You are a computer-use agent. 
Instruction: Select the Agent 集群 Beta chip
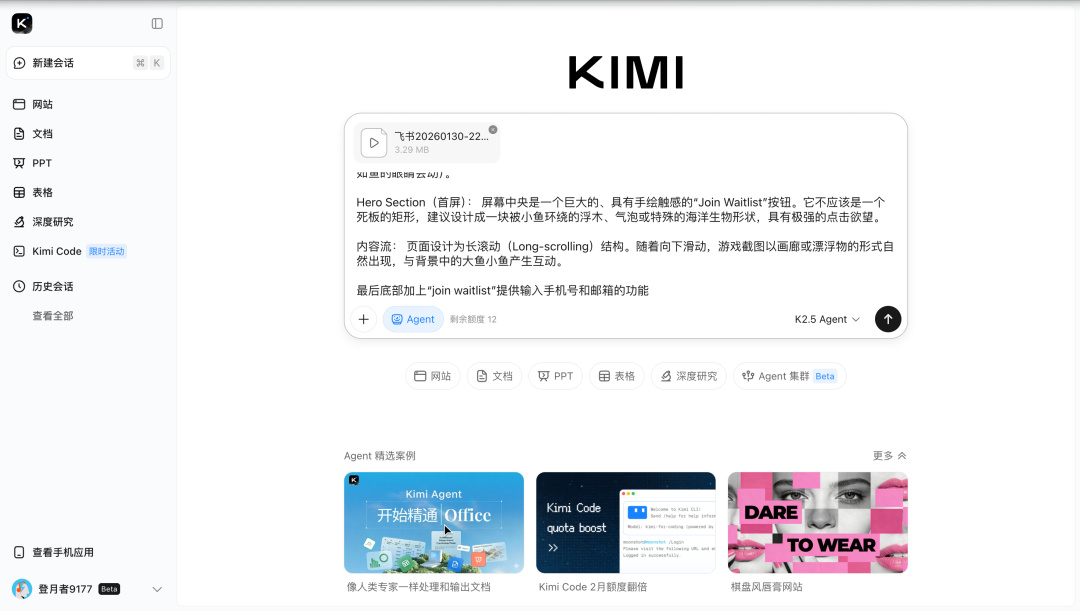[x=789, y=376]
